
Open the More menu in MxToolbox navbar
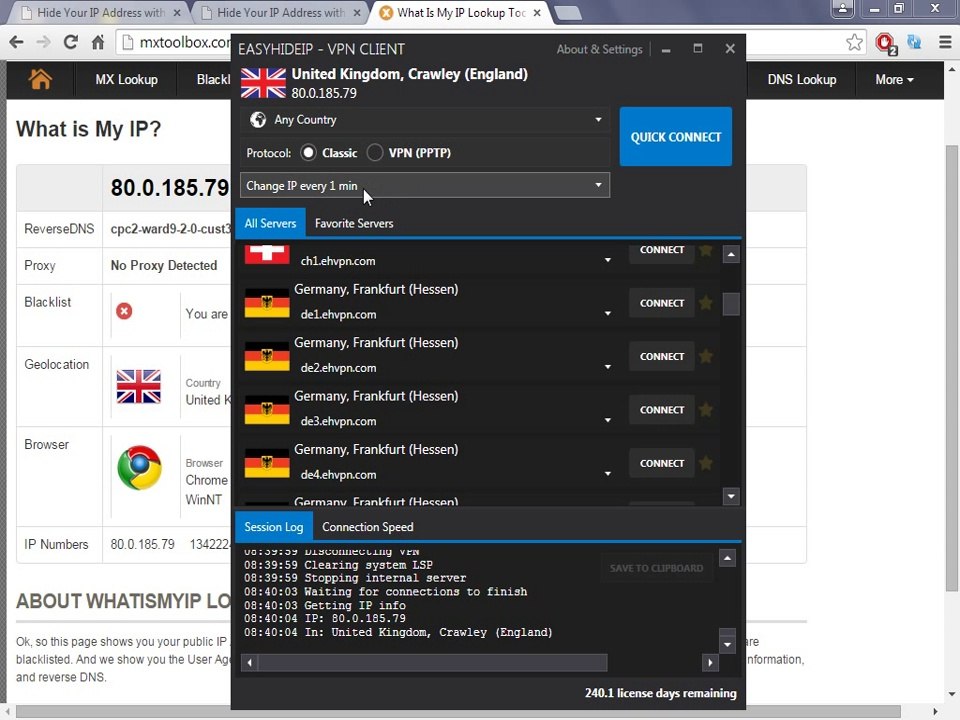(894, 80)
